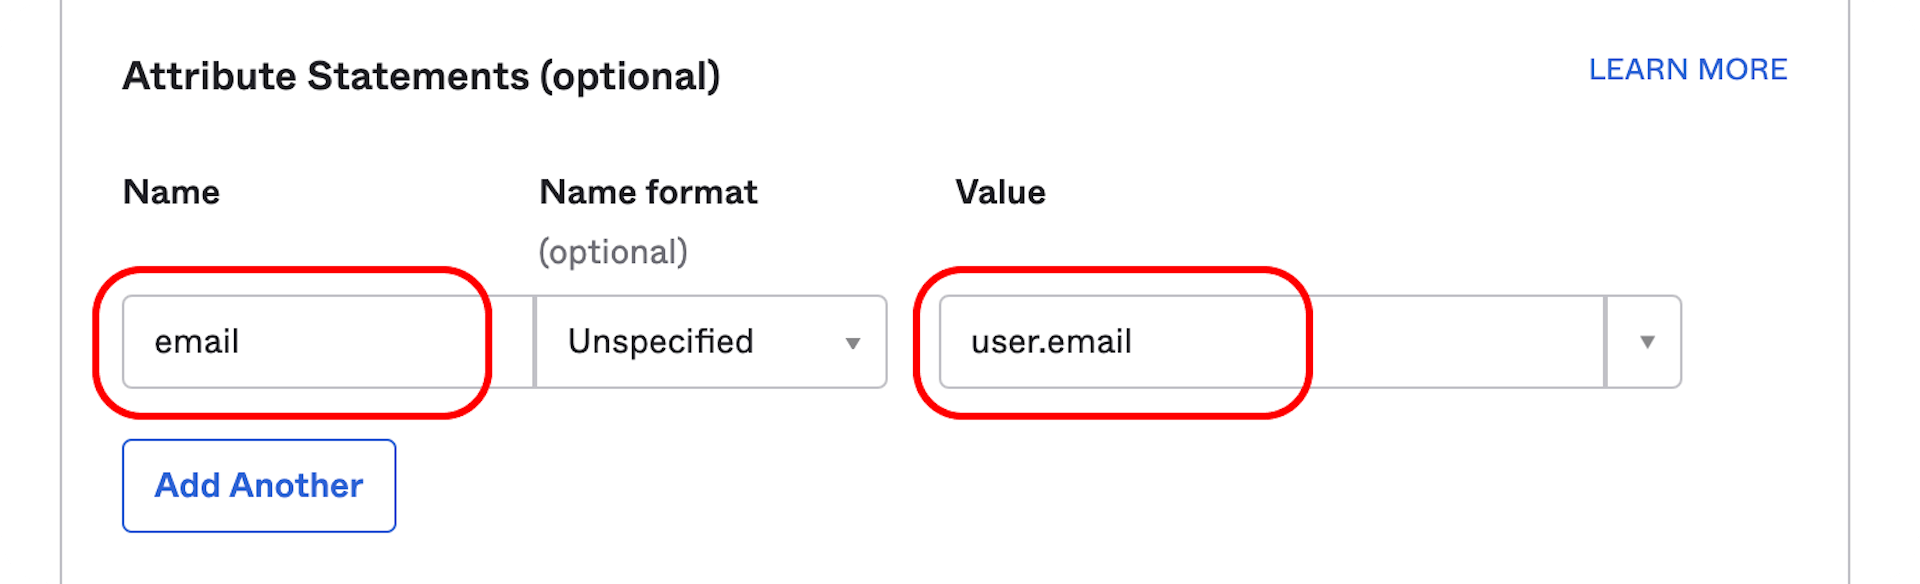
Task: Click Unspecified text in format dropdown
Action: [x=659, y=342]
